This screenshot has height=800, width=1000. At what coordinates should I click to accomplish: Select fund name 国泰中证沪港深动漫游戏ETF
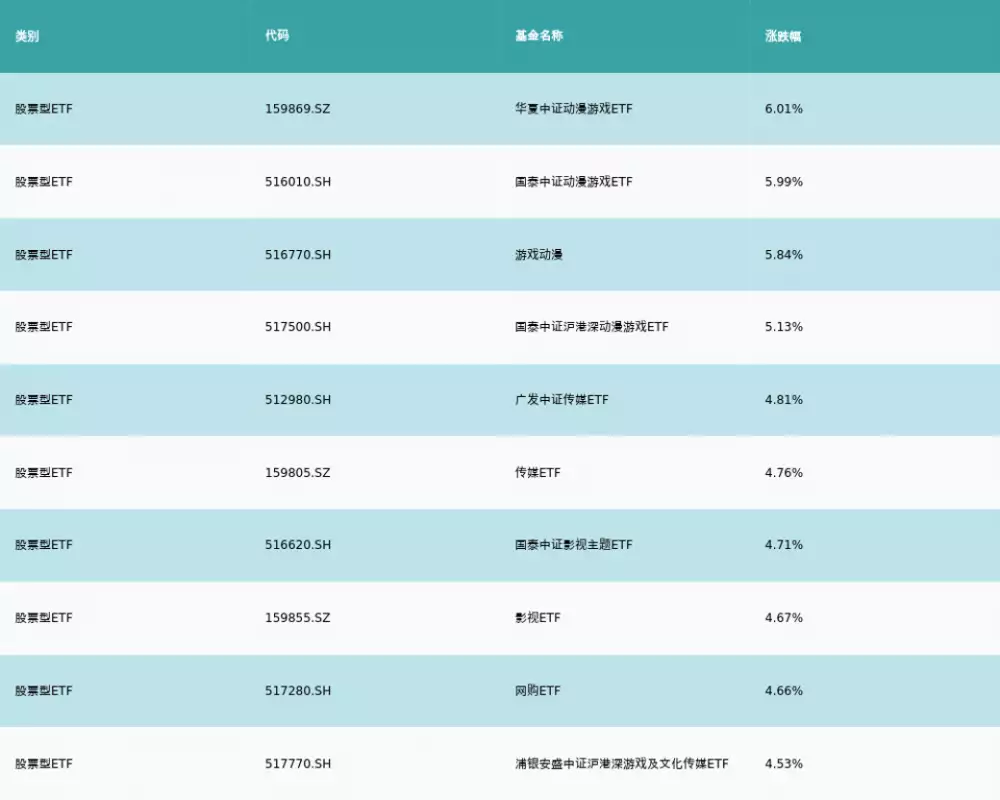coord(591,327)
